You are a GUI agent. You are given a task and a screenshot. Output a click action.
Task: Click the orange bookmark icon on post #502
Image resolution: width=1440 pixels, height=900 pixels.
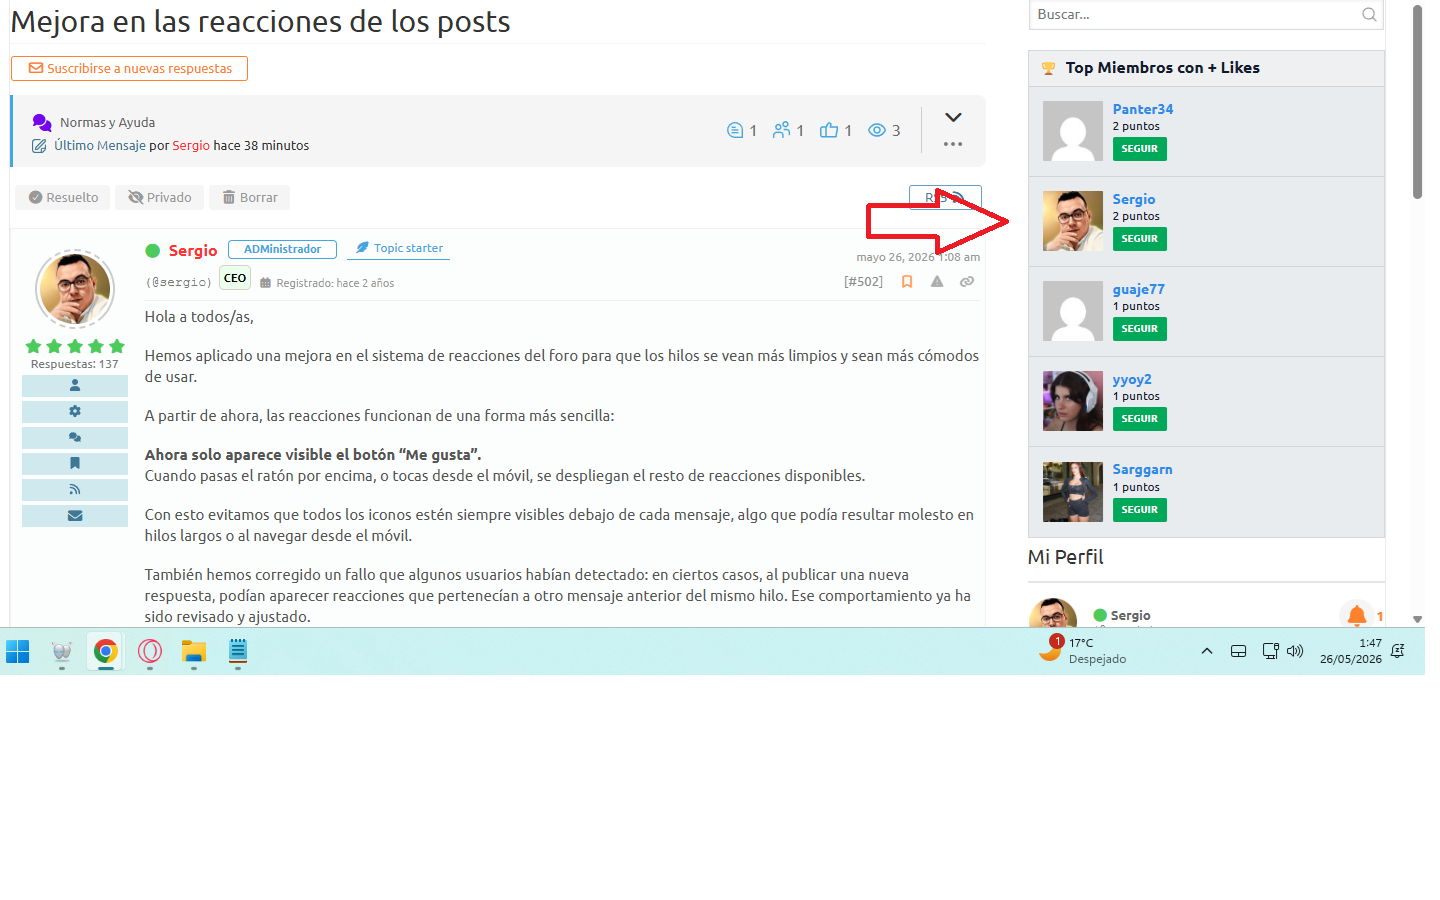pyautogui.click(x=907, y=282)
